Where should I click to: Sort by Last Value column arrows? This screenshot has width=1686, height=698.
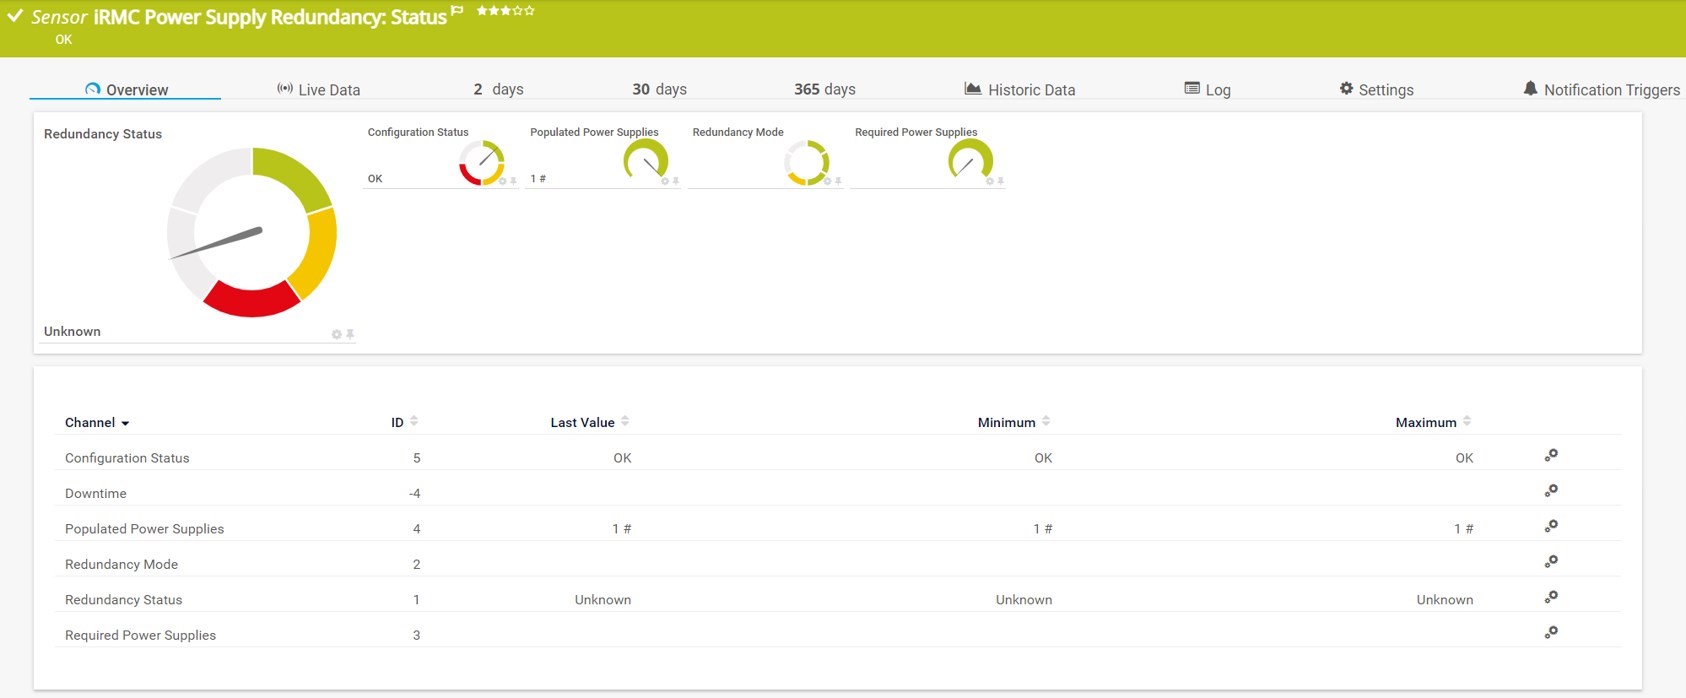(625, 422)
